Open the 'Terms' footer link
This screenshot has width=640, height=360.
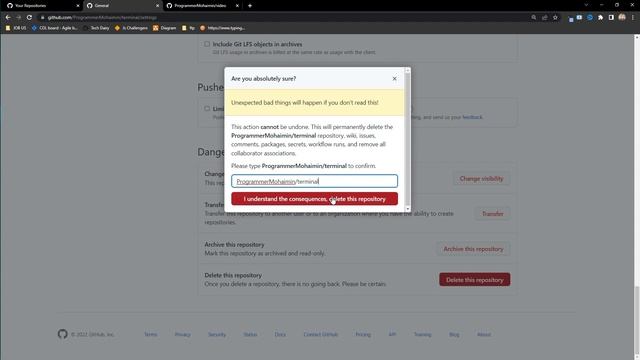[x=151, y=334]
